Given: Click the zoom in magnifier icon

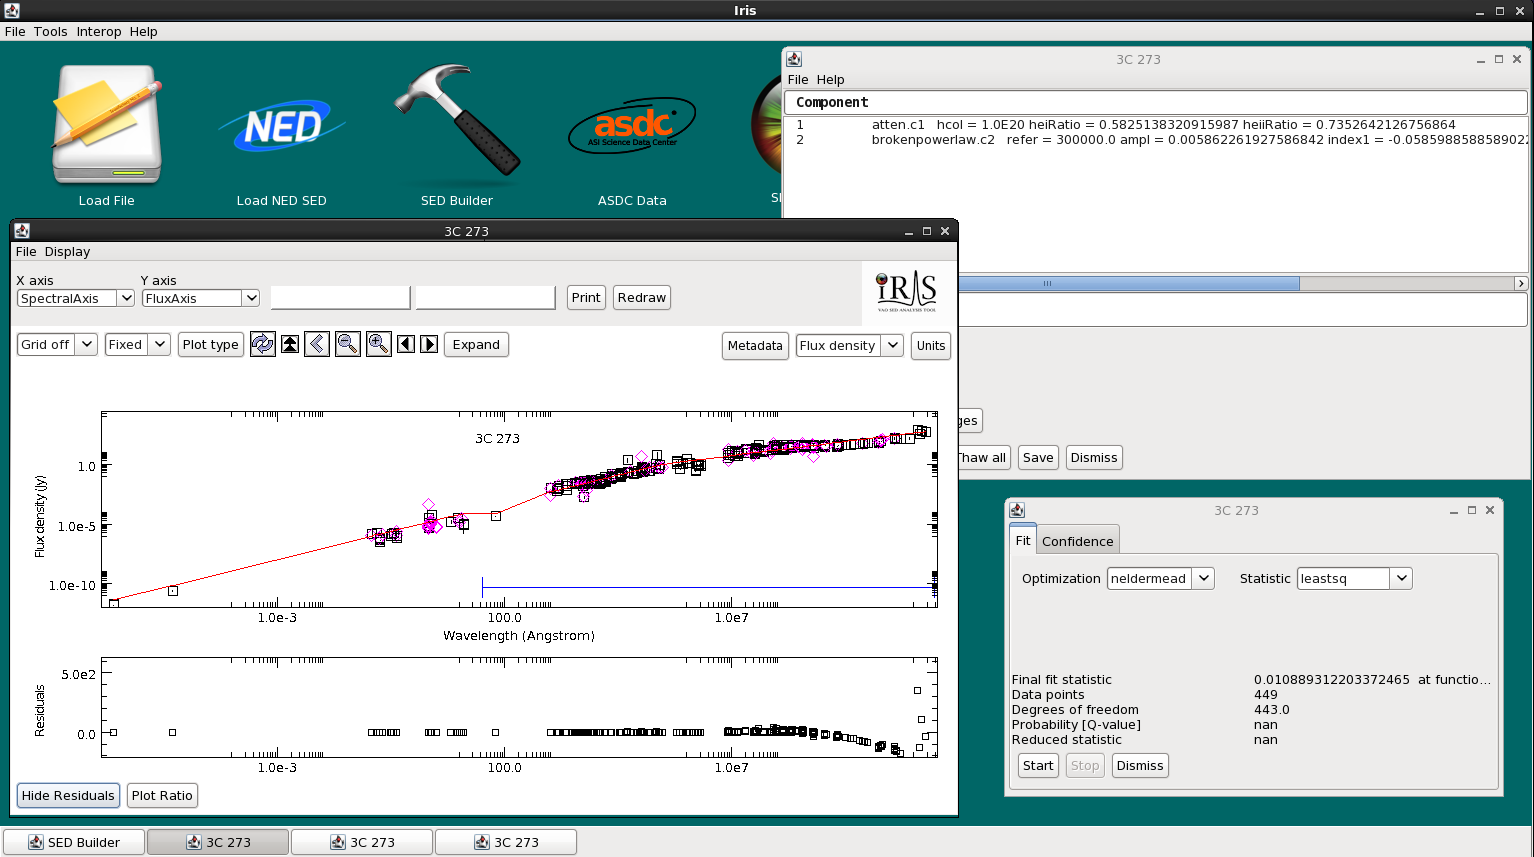Looking at the screenshot, I should point(378,344).
